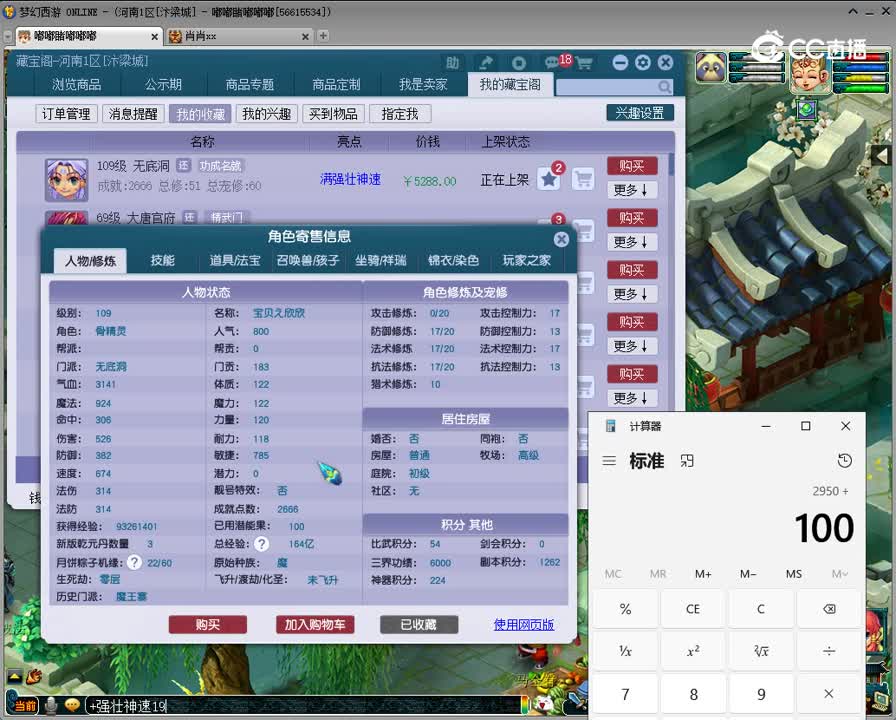The height and width of the screenshot is (720, 896).
Task: Switch to 锦衣/染色 tab
Action: [453, 261]
